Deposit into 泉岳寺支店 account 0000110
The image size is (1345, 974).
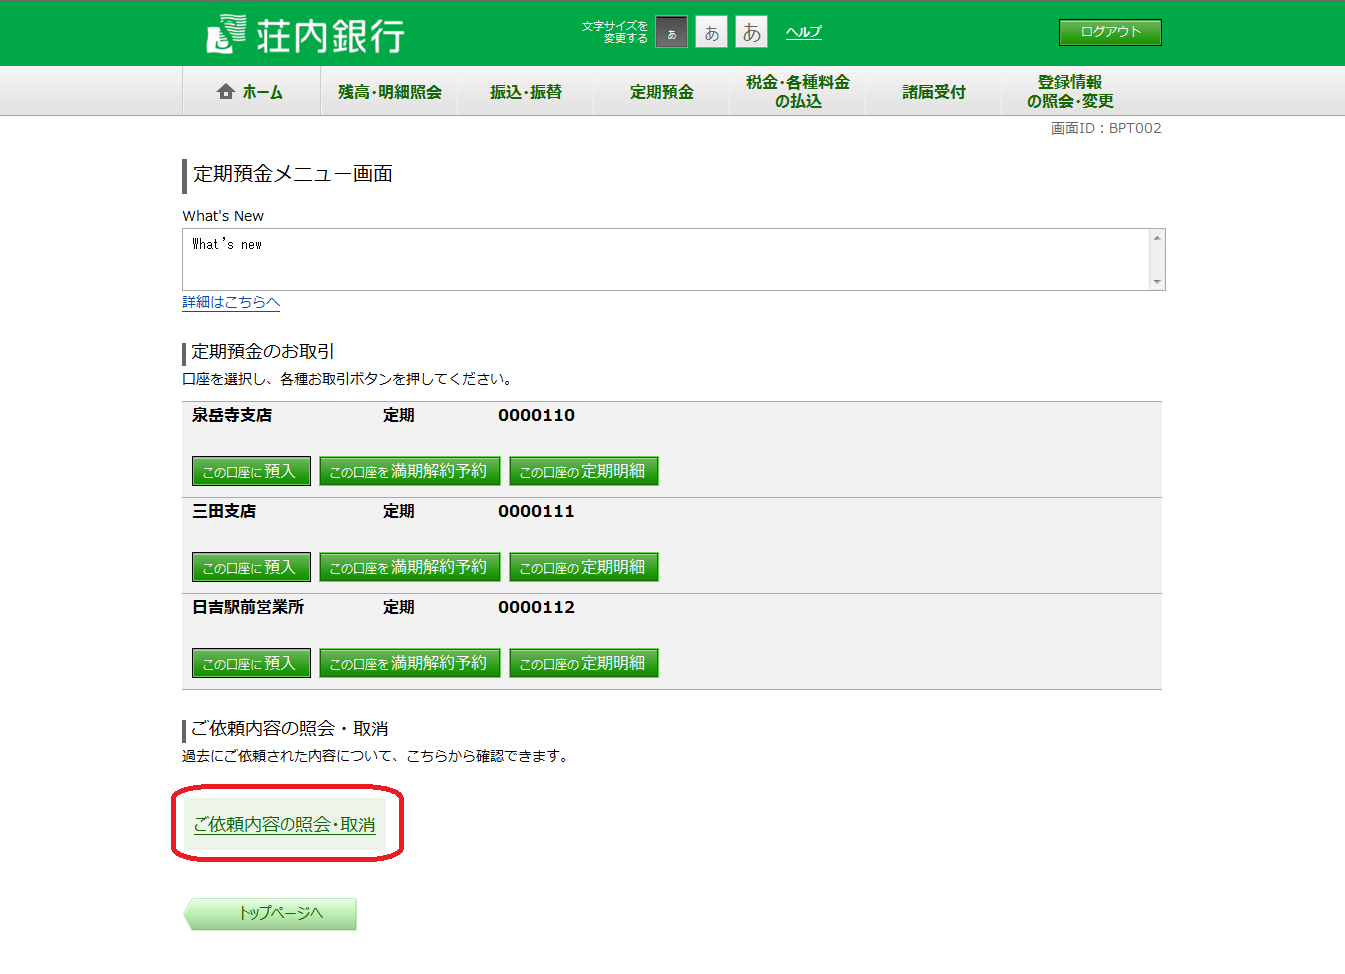click(251, 471)
